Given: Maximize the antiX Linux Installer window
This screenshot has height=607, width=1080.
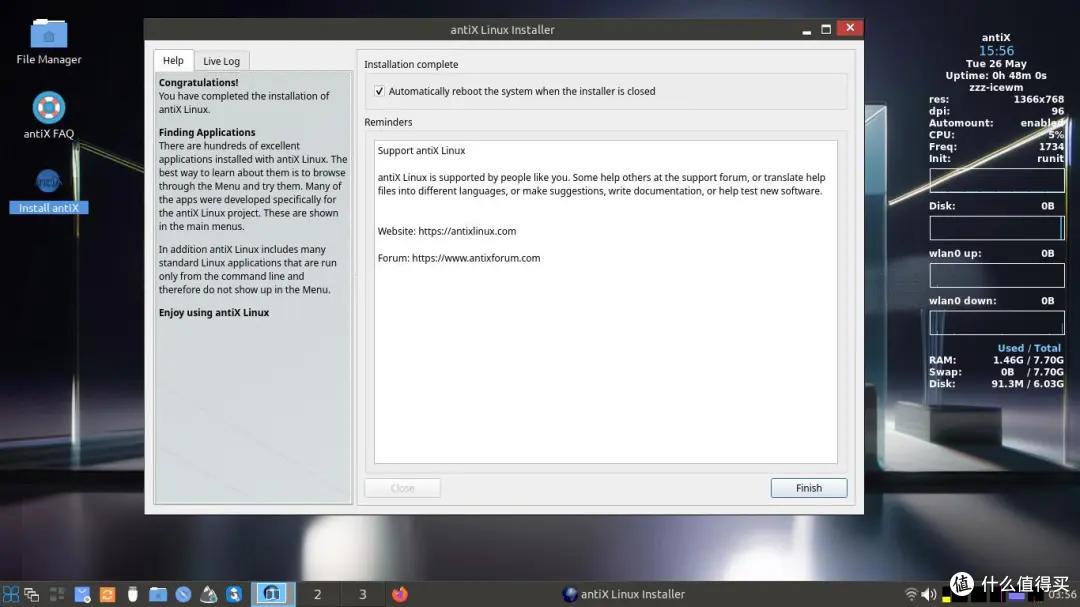Looking at the screenshot, I should coord(826,30).
